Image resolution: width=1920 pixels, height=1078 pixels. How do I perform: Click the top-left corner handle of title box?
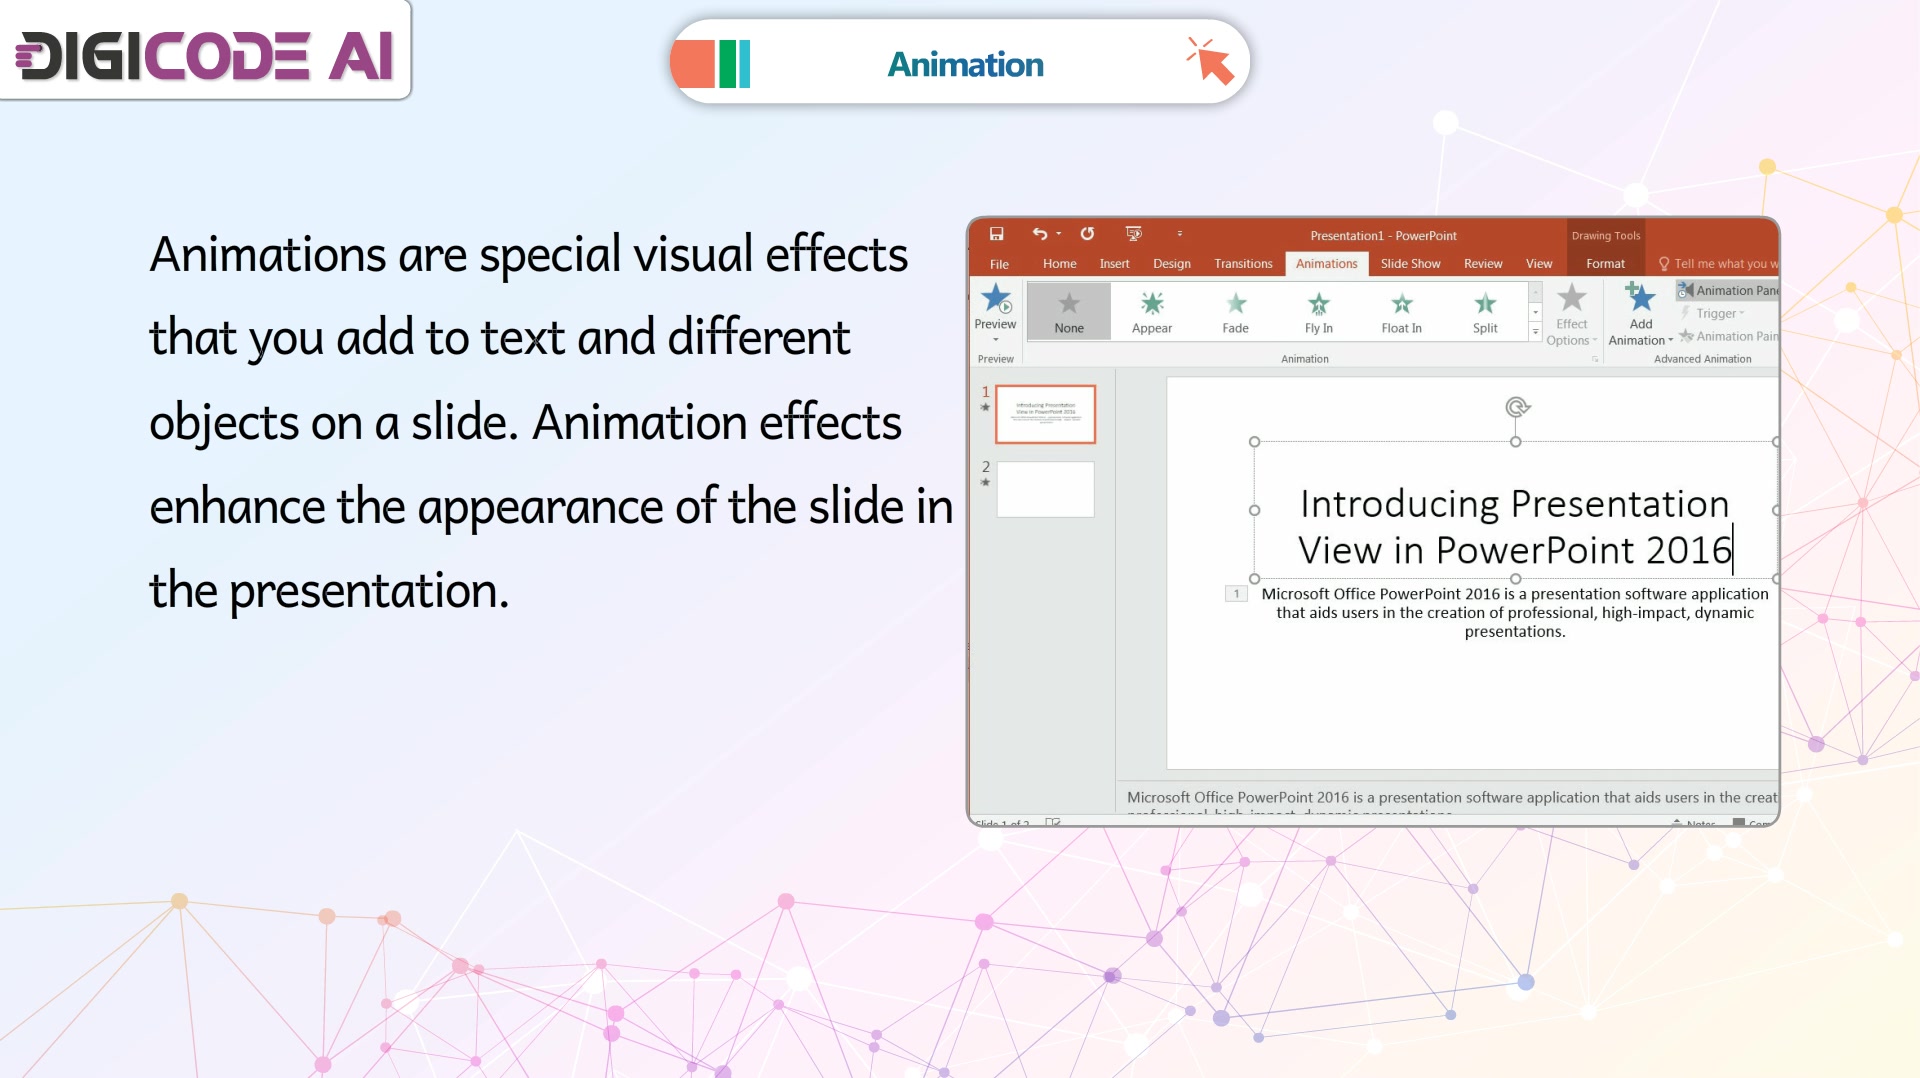pyautogui.click(x=1254, y=442)
